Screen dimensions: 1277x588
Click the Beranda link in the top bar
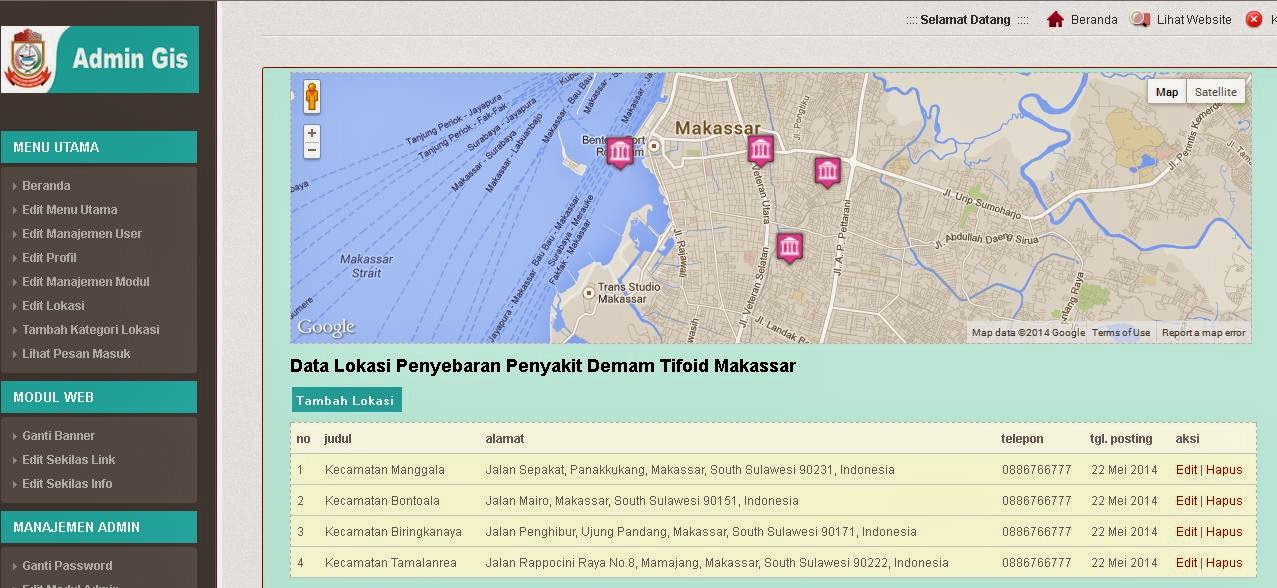(1094, 20)
